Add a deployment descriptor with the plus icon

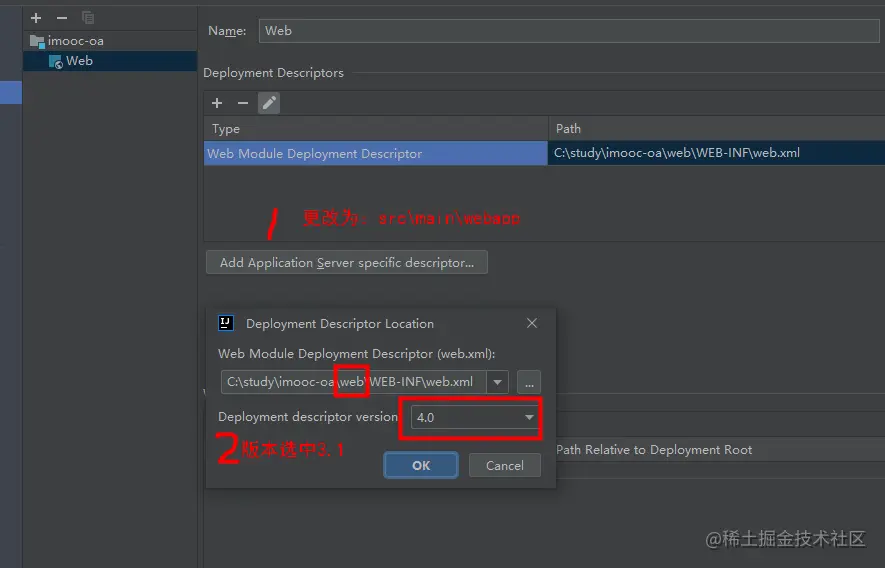pyautogui.click(x=217, y=103)
